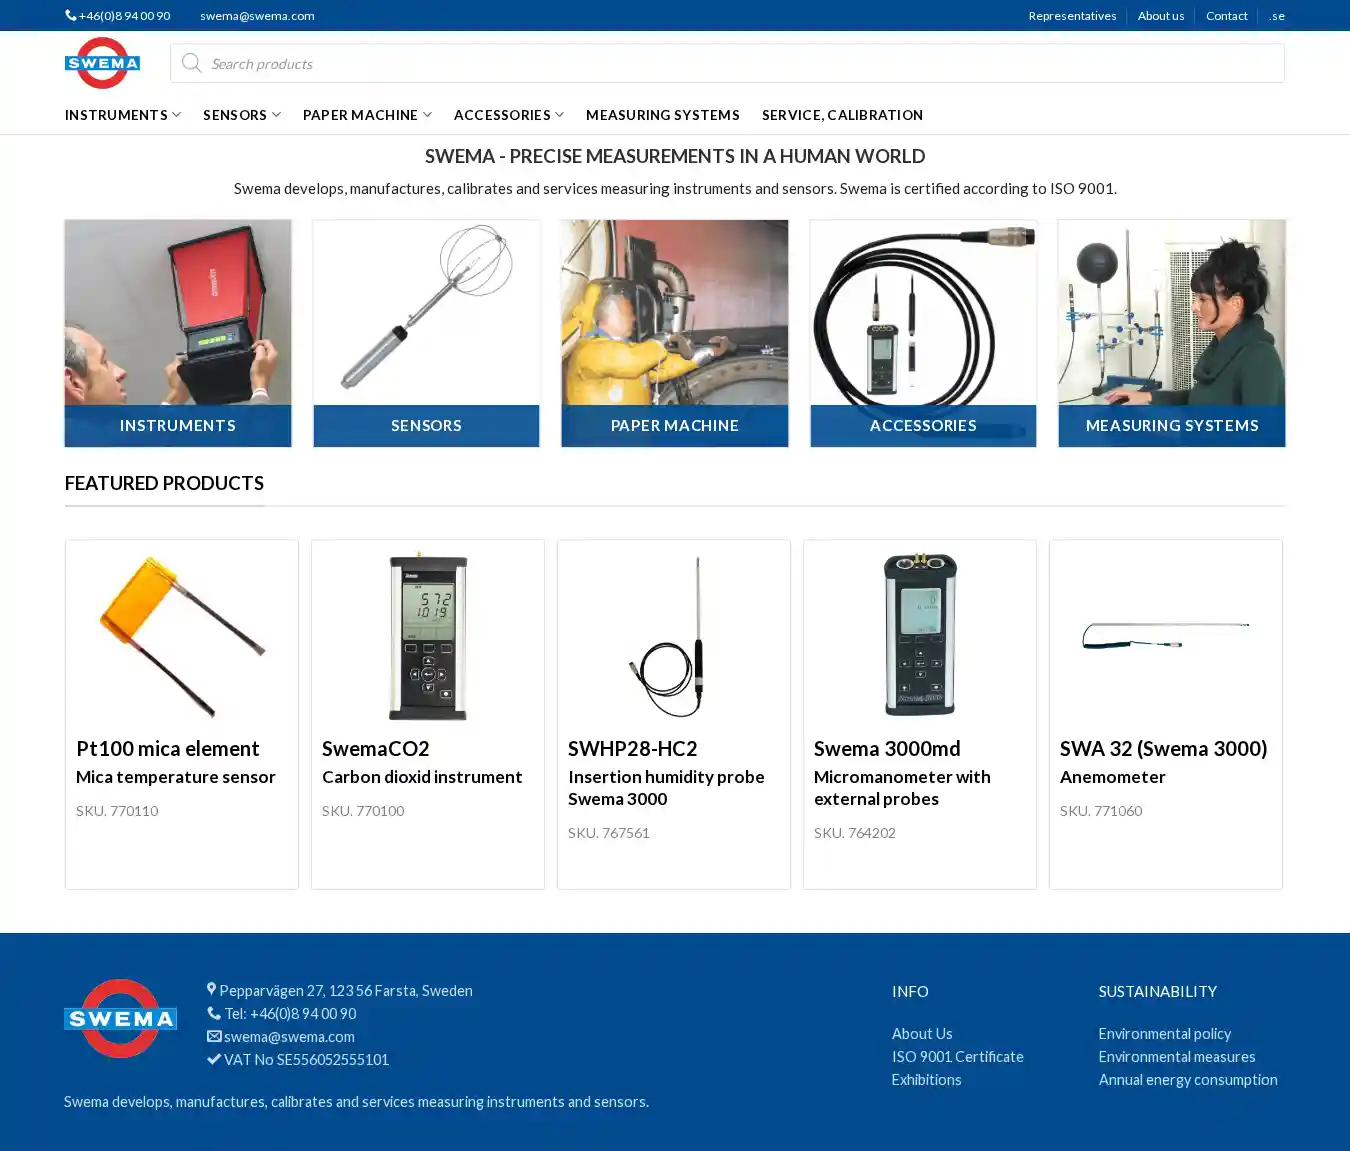Open the Sensors category tile
Viewport: 1350px width, 1151px height.
click(x=426, y=333)
